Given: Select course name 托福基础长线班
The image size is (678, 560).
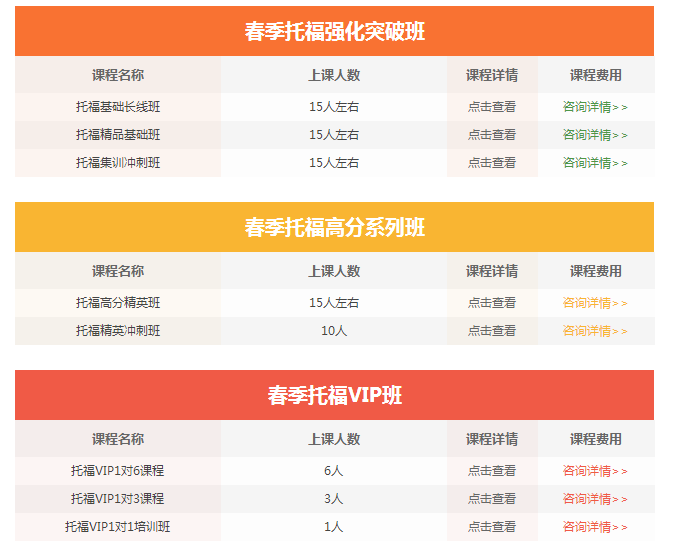Looking at the screenshot, I should point(118,107).
